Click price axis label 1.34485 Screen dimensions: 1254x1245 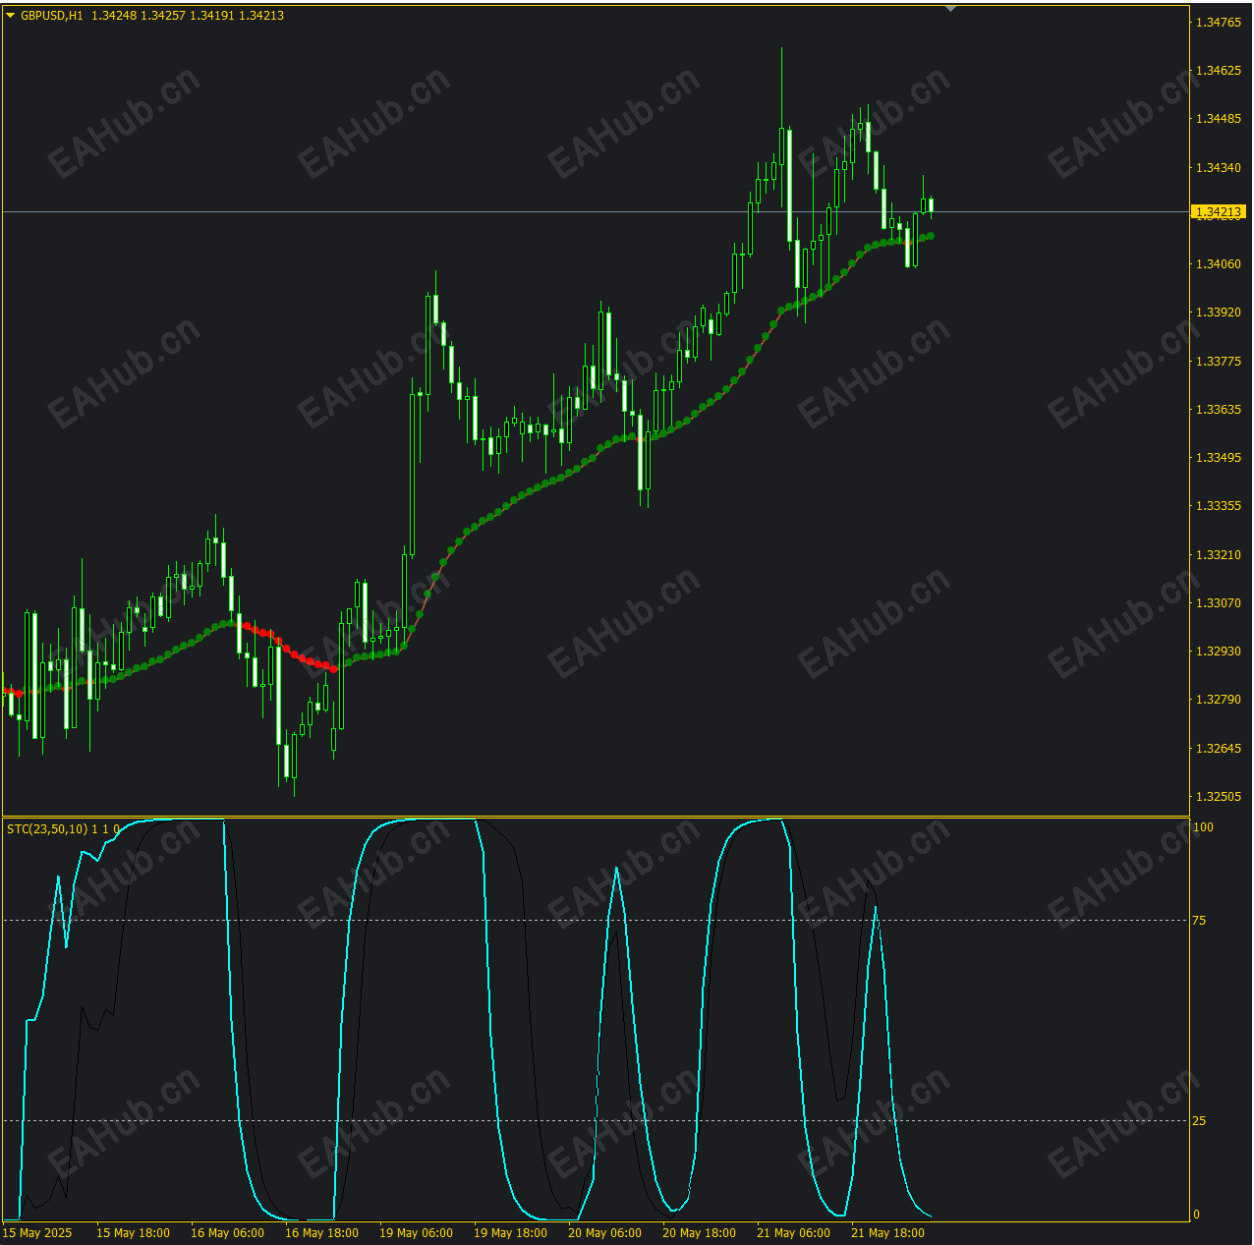pos(1218,118)
